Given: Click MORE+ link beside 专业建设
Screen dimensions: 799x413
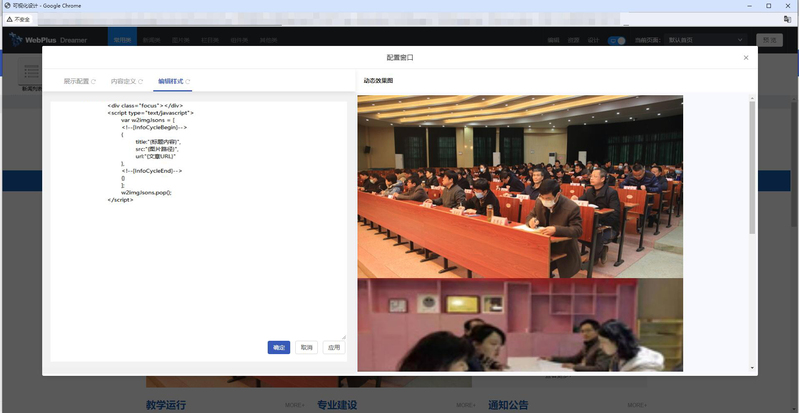Looking at the screenshot, I should pyautogui.click(x=466, y=405).
